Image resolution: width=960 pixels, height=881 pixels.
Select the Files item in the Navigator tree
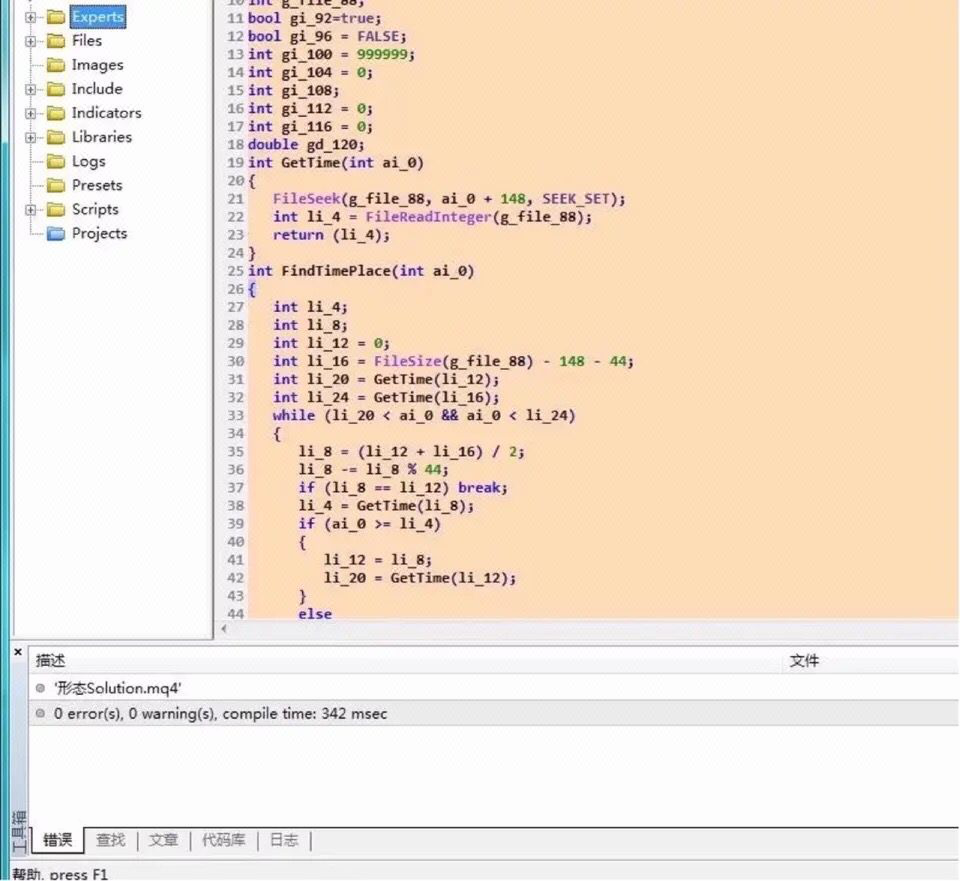coord(87,40)
